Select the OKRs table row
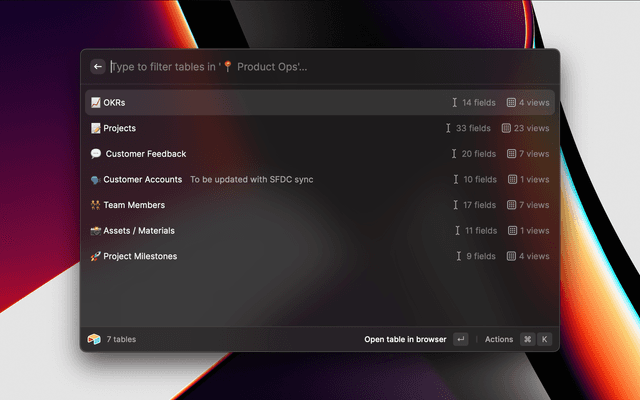This screenshot has width=640, height=400. click(320, 102)
